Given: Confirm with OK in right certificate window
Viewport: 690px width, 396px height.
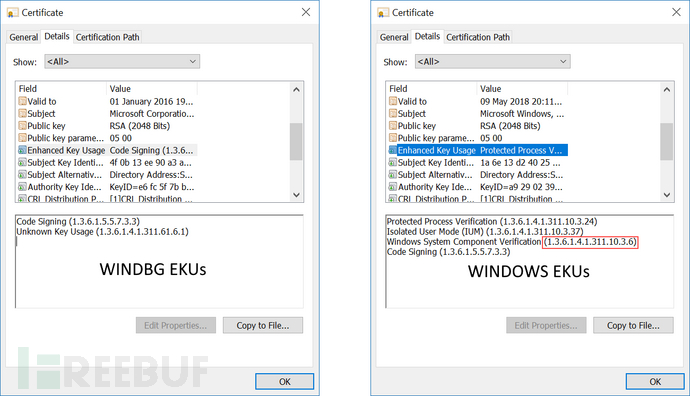Looking at the screenshot, I should 655,381.
